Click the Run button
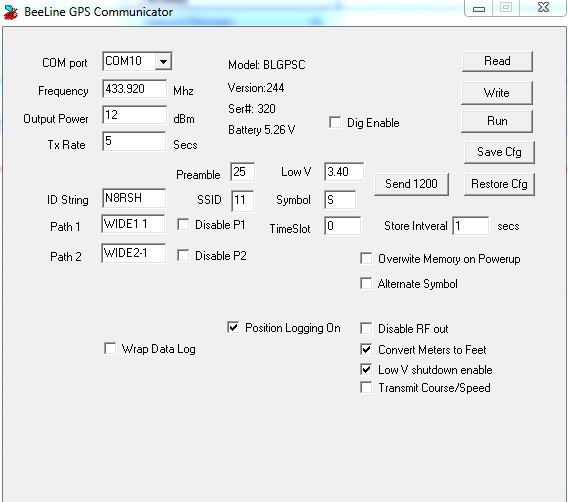Image resolution: width=568 pixels, height=502 pixels. coord(497,121)
